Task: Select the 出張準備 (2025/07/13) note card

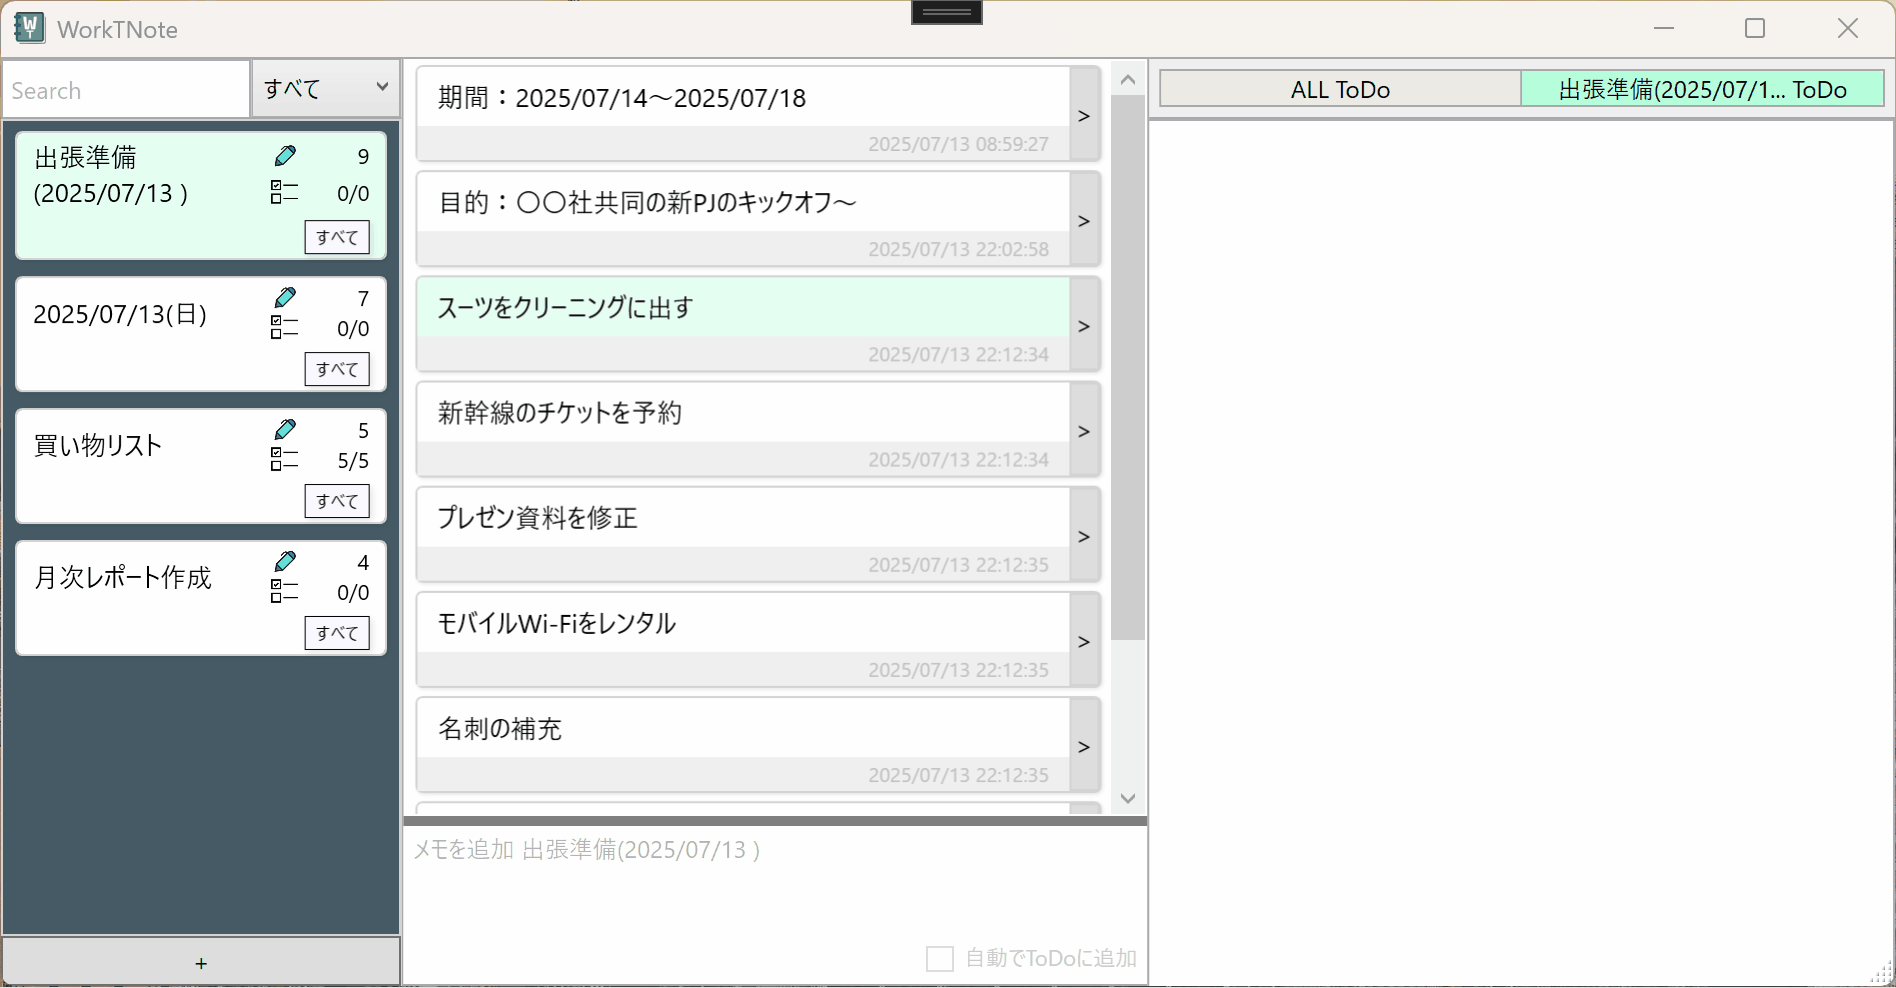Action: (201, 195)
